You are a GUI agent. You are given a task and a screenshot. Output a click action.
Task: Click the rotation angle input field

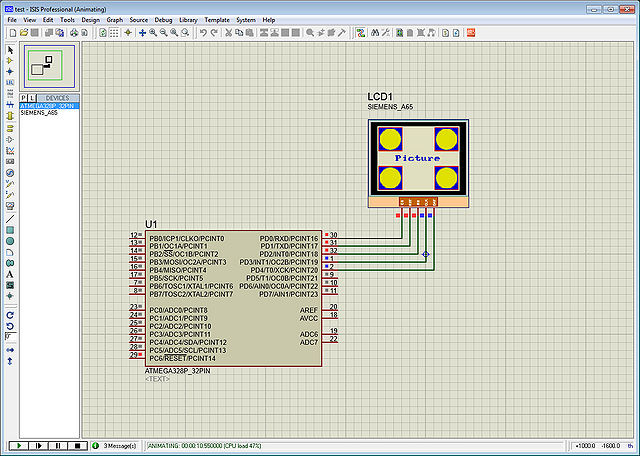[x=11, y=337]
